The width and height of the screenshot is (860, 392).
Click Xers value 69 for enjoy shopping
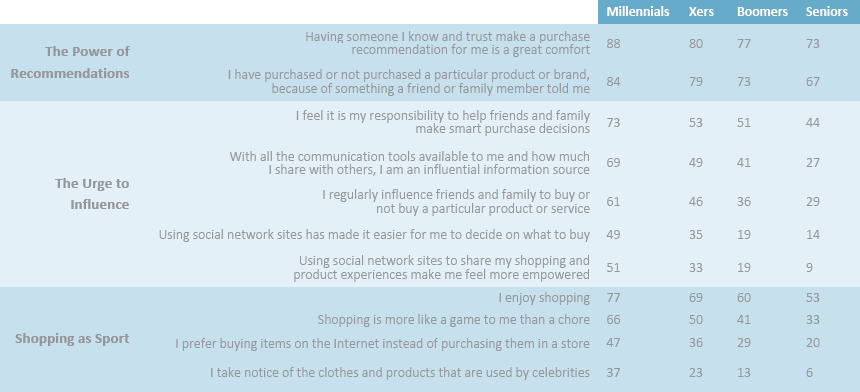pyautogui.click(x=696, y=298)
